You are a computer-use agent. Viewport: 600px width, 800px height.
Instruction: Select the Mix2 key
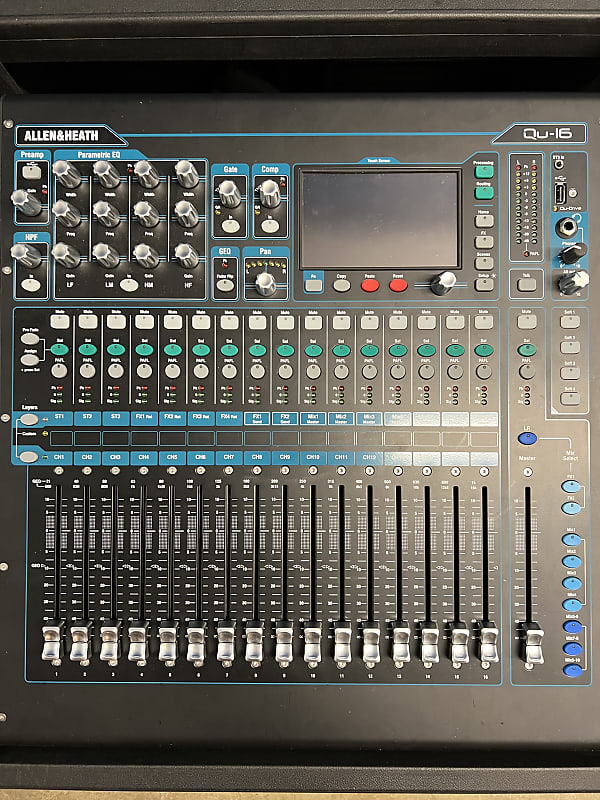coord(571,562)
